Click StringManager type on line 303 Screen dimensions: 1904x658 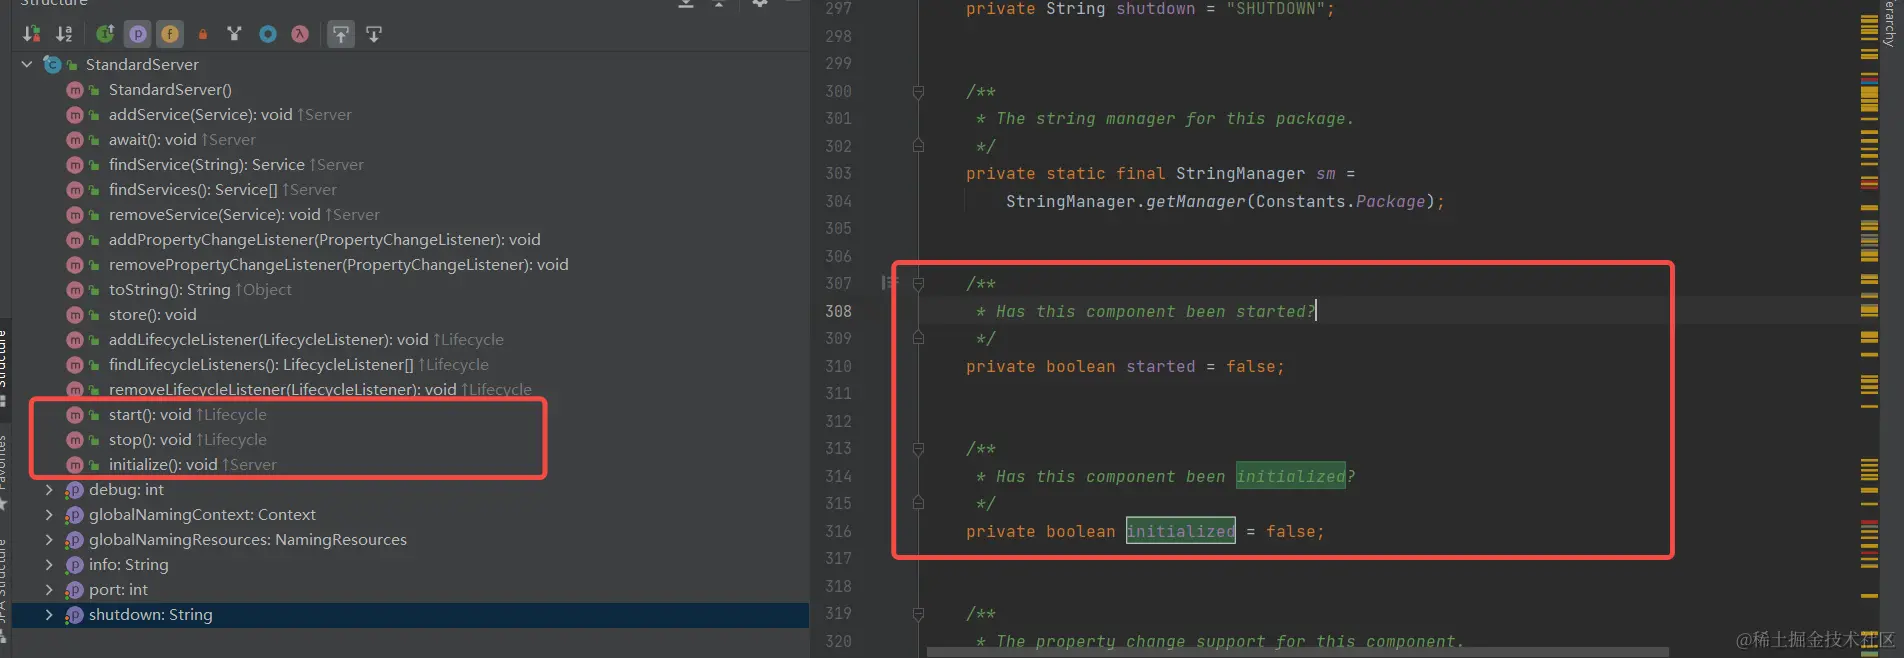1240,173
